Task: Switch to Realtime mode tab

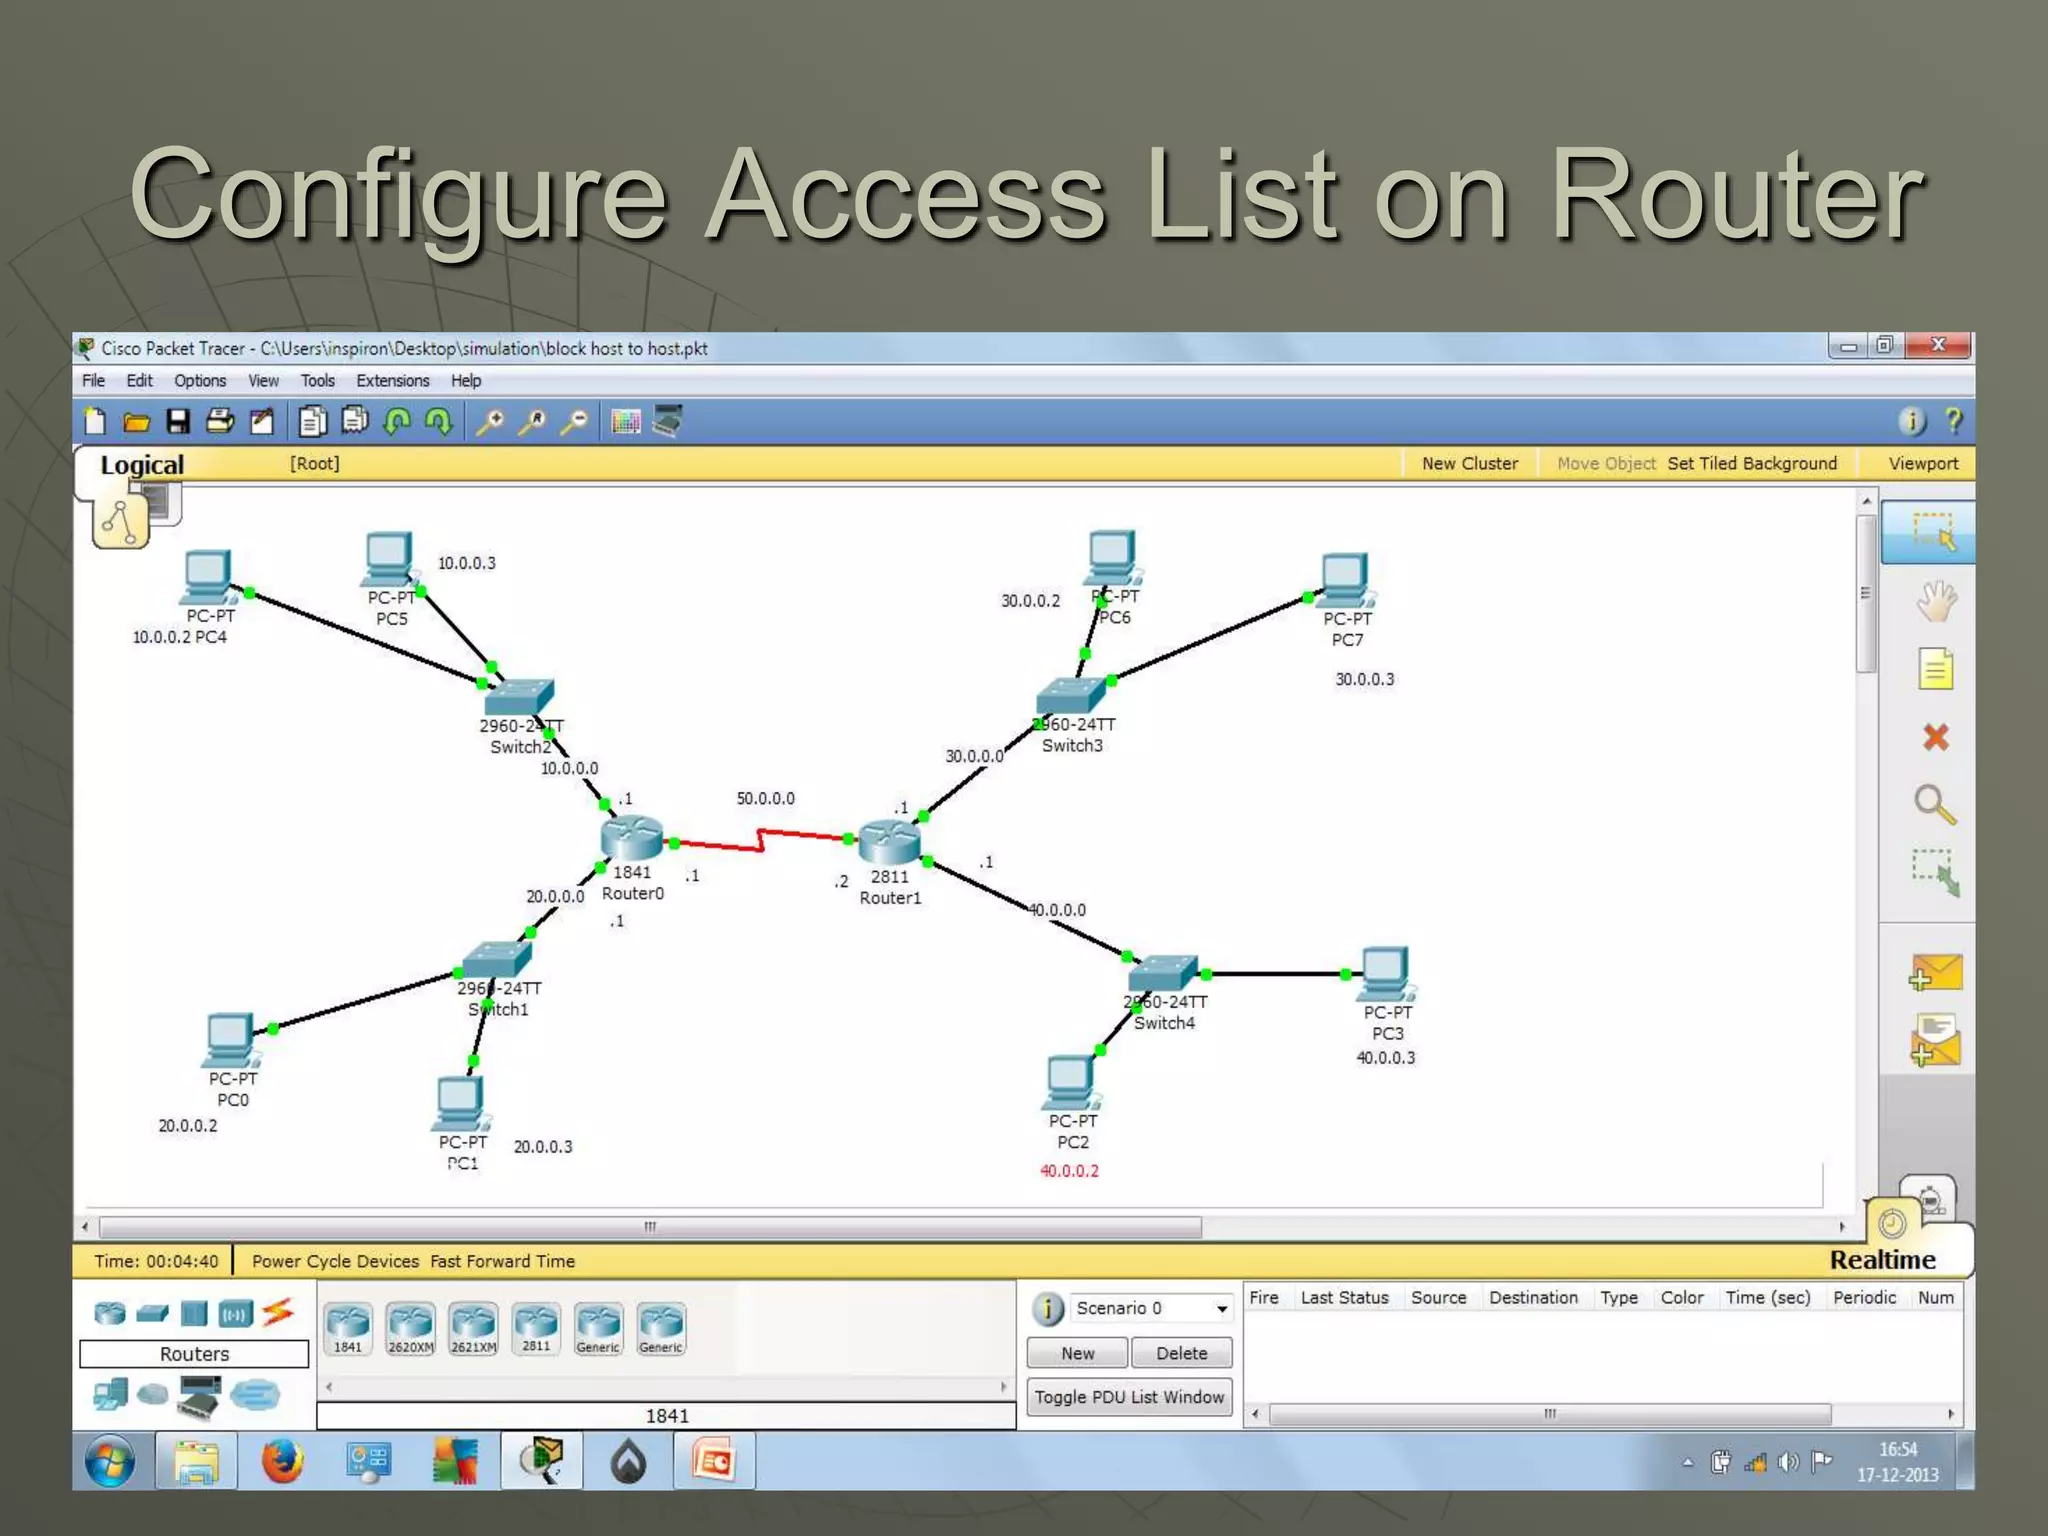Action: [1882, 1260]
